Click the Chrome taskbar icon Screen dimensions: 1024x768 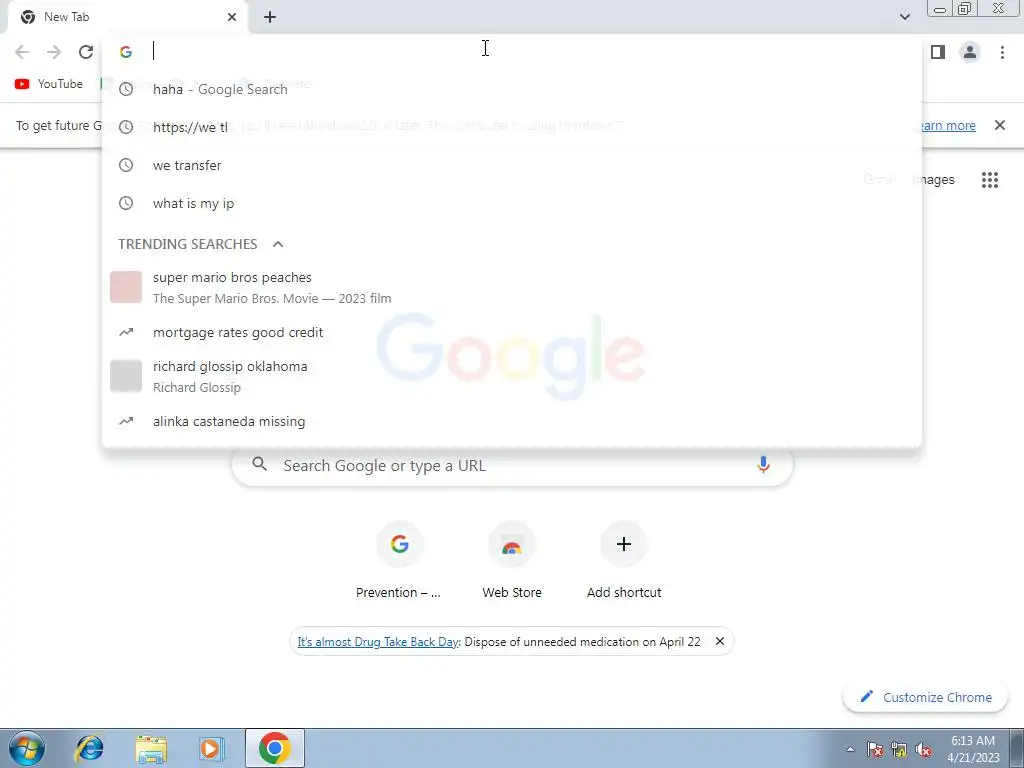pyautogui.click(x=274, y=748)
